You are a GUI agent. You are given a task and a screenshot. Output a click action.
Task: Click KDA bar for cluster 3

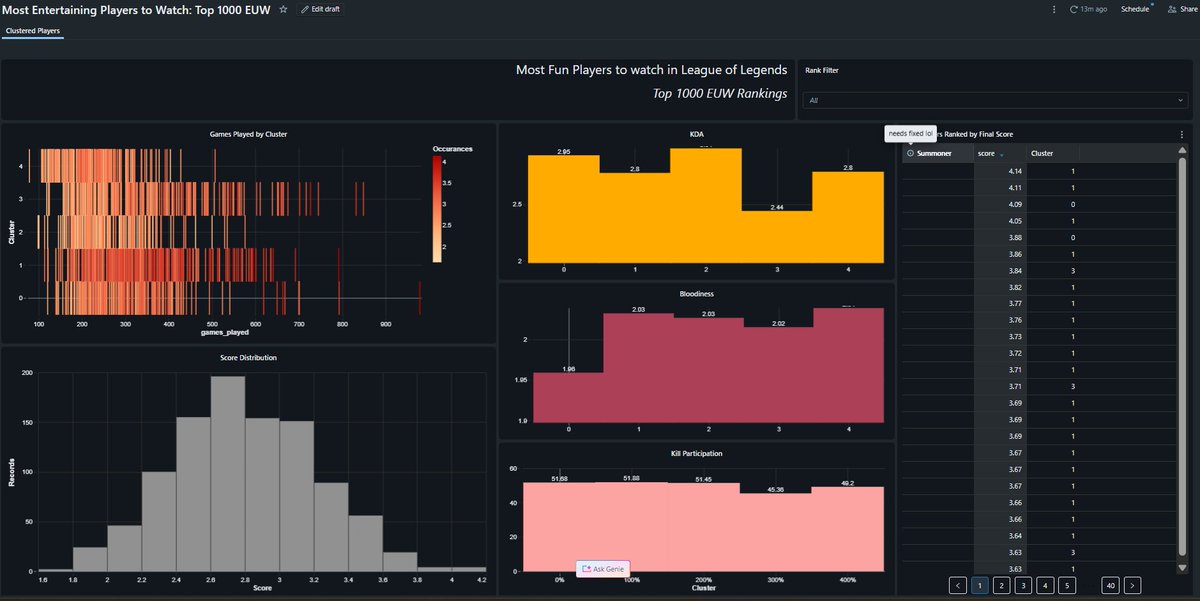pyautogui.click(x=777, y=236)
